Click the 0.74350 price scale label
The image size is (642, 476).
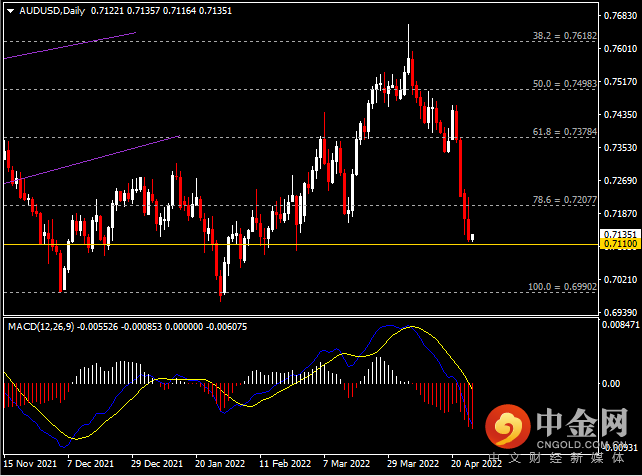point(621,115)
